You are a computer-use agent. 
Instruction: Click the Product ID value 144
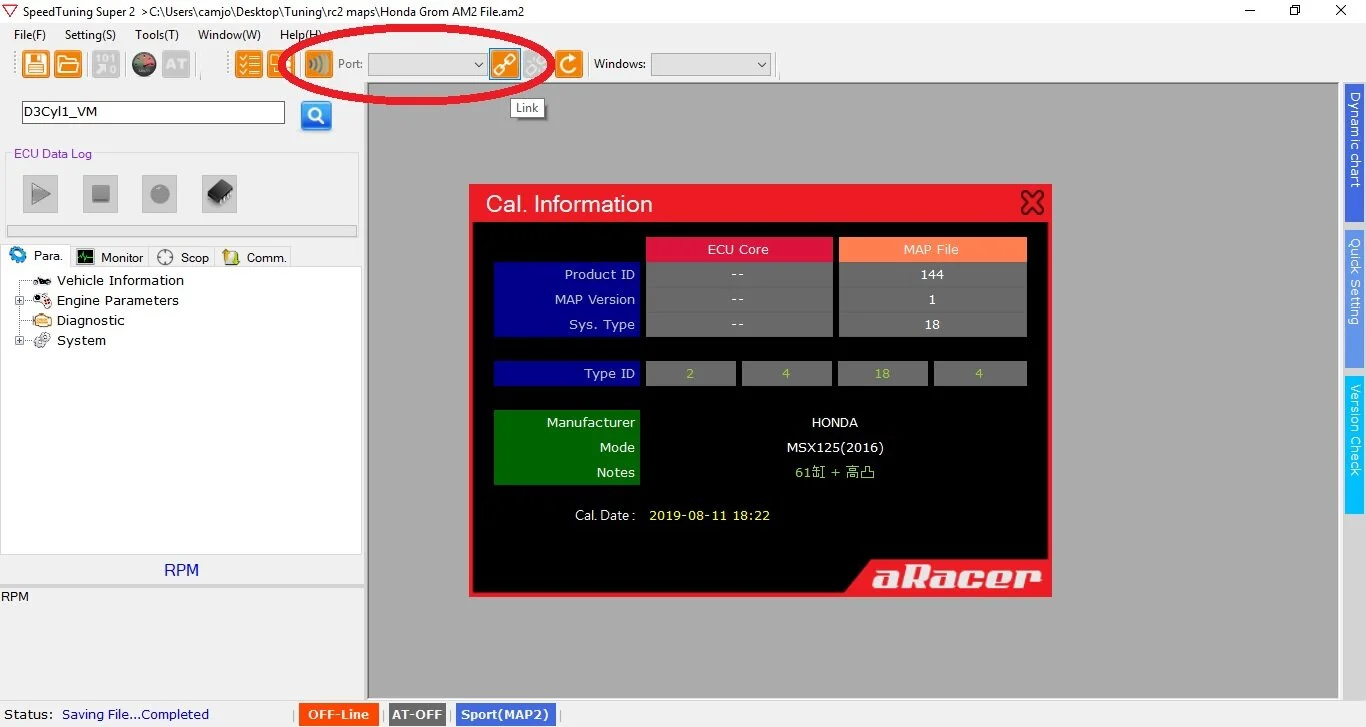[932, 274]
